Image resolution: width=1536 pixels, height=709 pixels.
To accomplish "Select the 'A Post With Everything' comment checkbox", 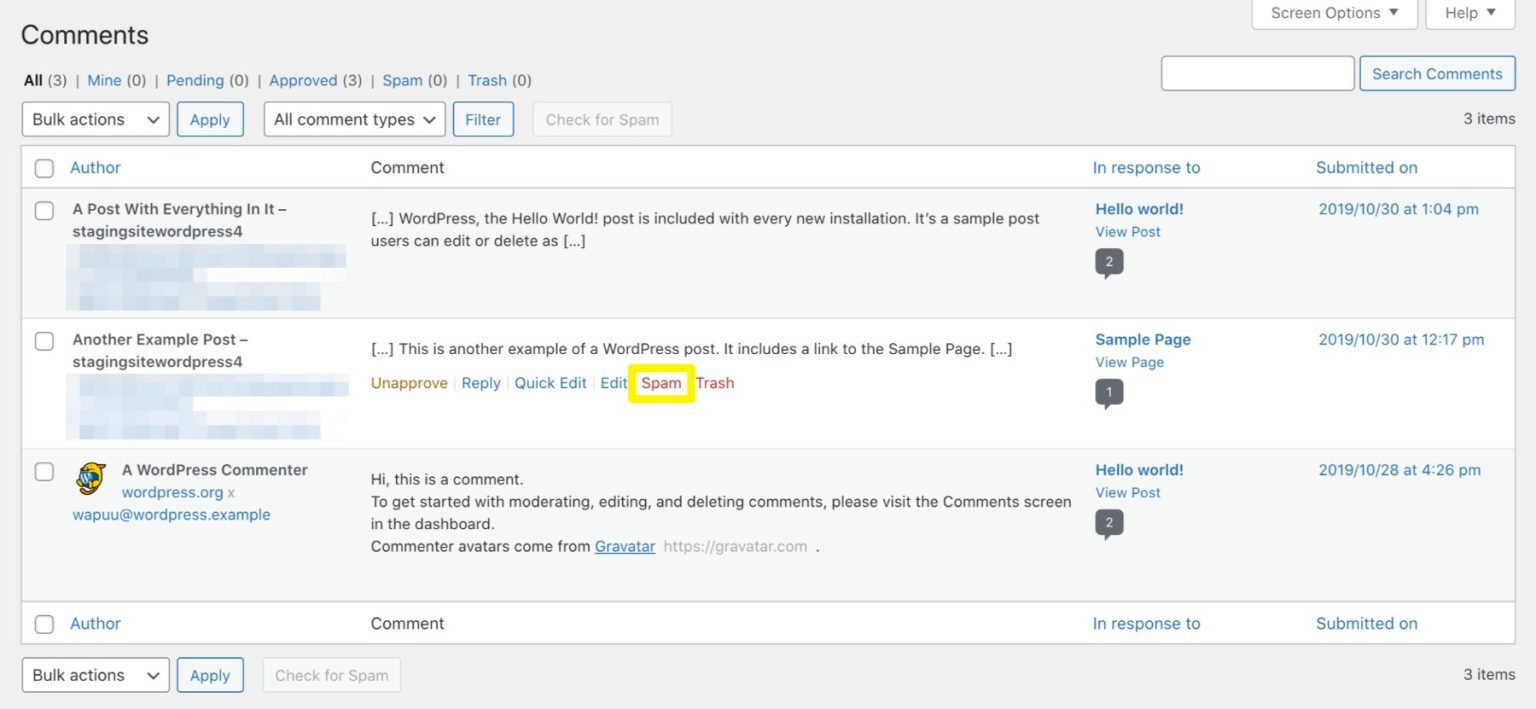I will (x=44, y=210).
